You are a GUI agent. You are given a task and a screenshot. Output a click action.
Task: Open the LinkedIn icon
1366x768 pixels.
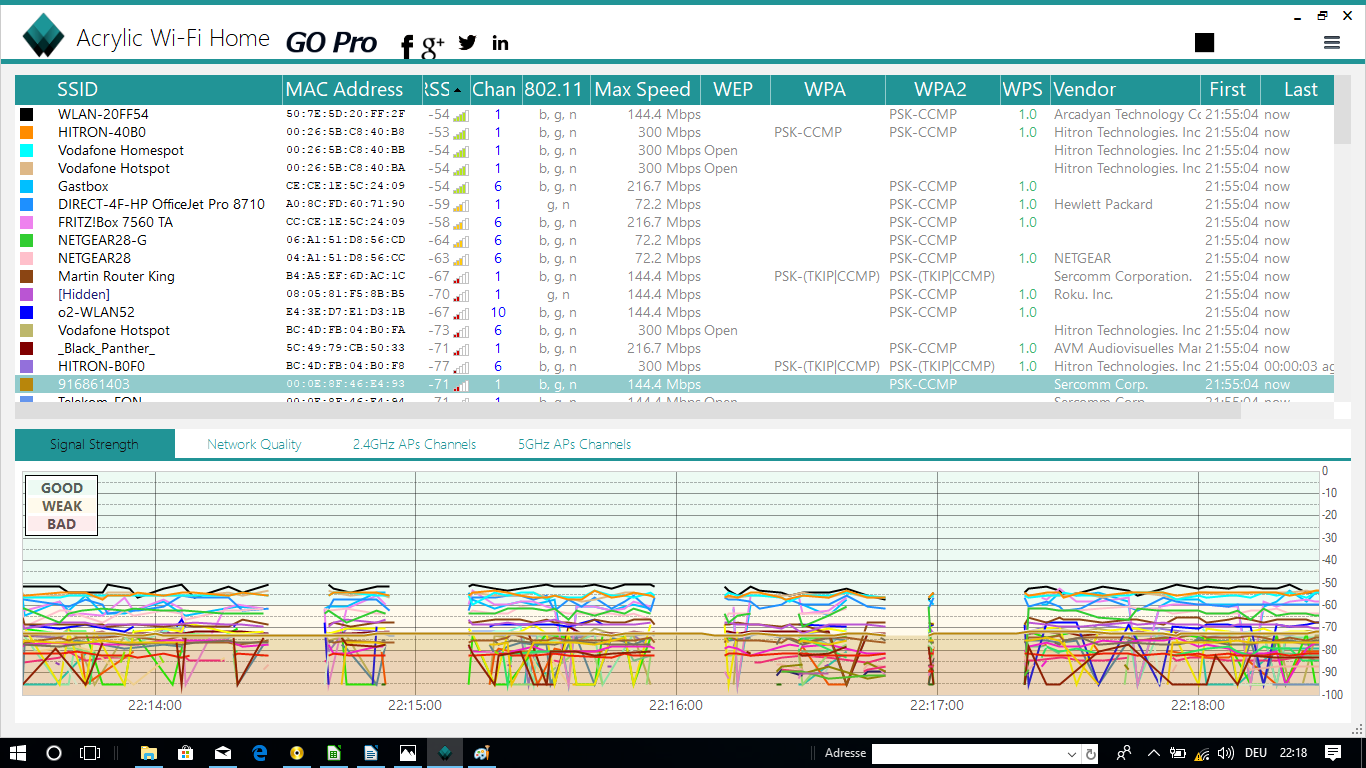coord(500,42)
